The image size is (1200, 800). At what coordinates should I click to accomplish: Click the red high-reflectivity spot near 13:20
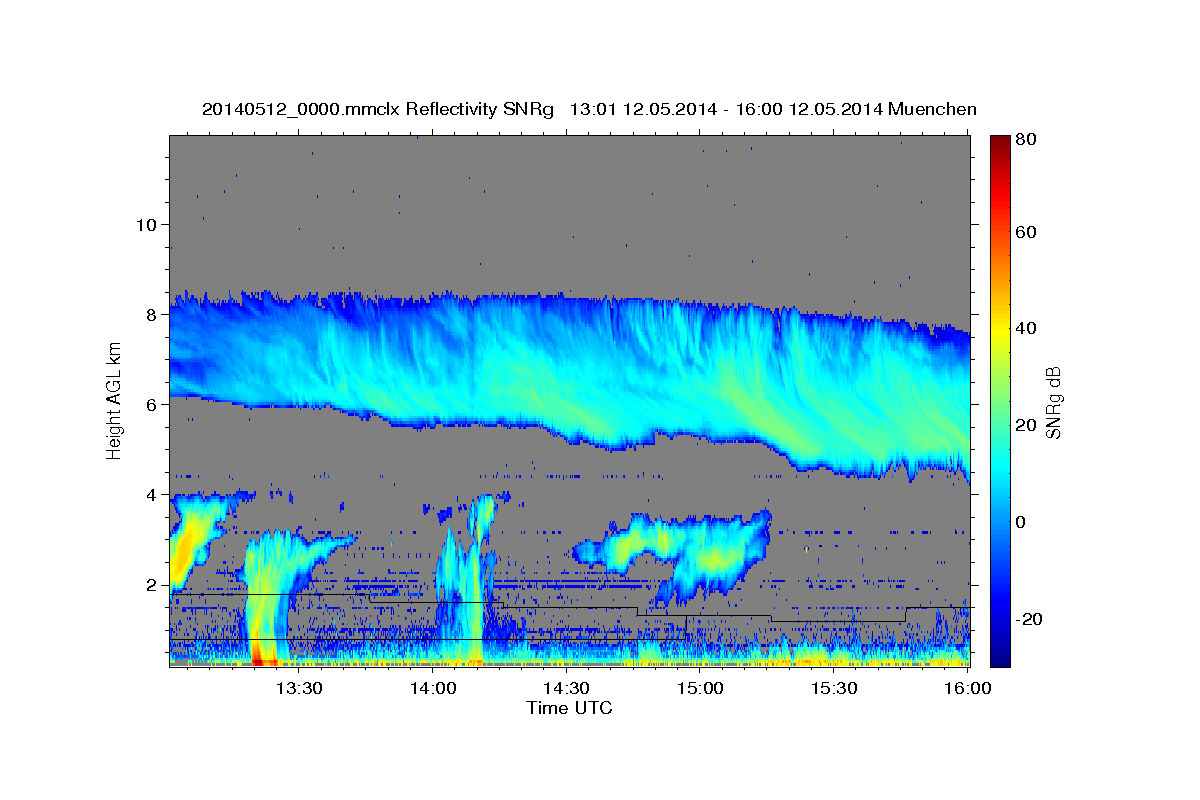tap(262, 656)
